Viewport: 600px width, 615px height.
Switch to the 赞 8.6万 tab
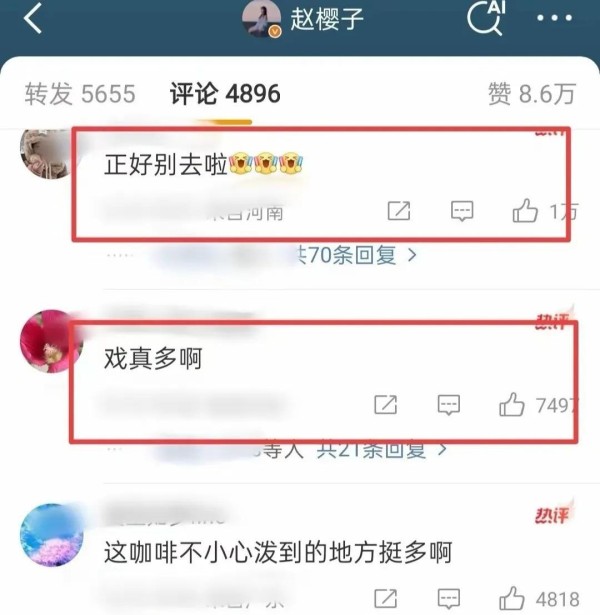[532, 94]
